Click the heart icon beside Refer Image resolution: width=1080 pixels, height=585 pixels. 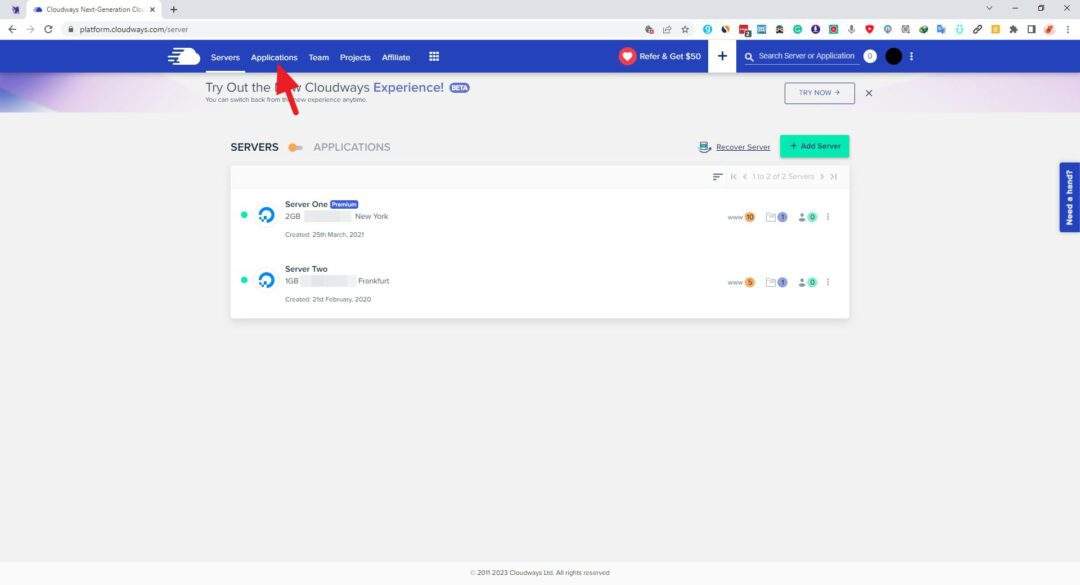pos(627,57)
